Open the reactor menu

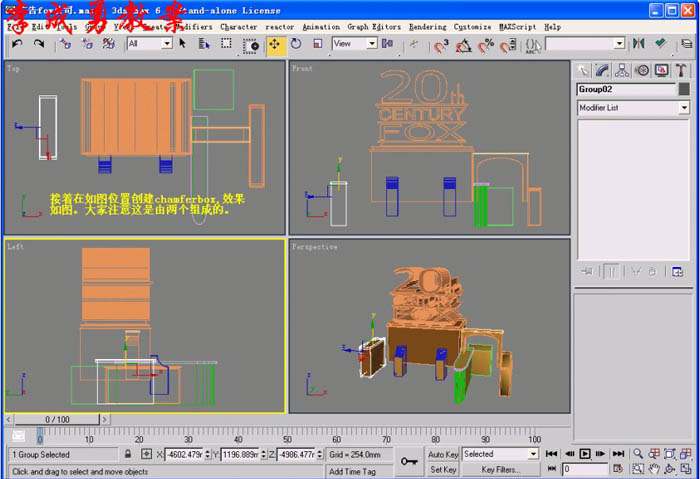pos(279,27)
